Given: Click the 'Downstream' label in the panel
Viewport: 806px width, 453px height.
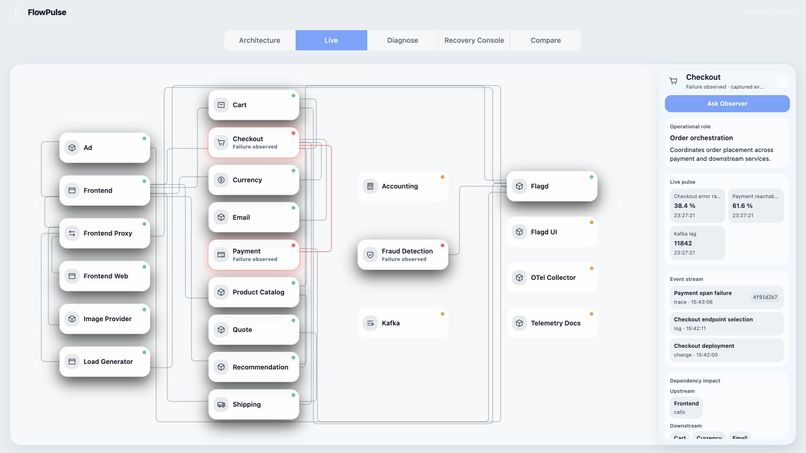Looking at the screenshot, I should [x=686, y=426].
